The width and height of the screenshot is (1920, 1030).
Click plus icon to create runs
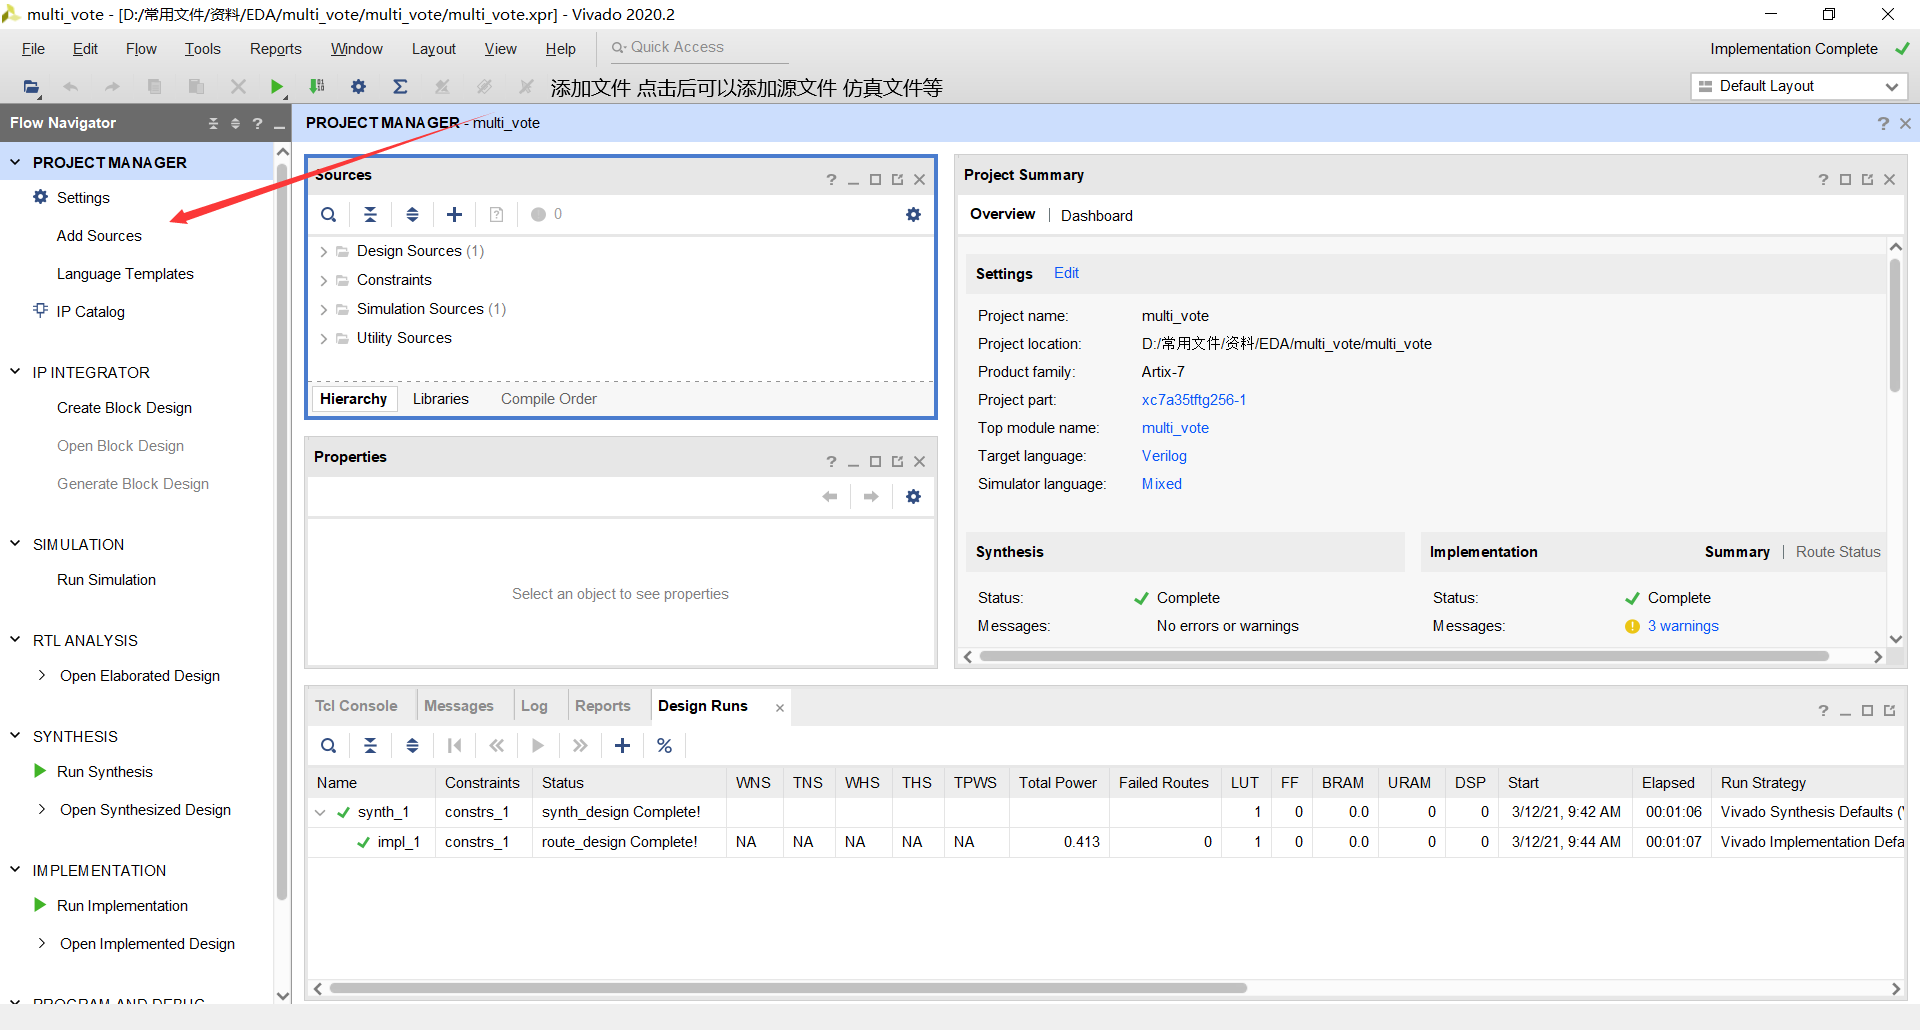point(622,745)
